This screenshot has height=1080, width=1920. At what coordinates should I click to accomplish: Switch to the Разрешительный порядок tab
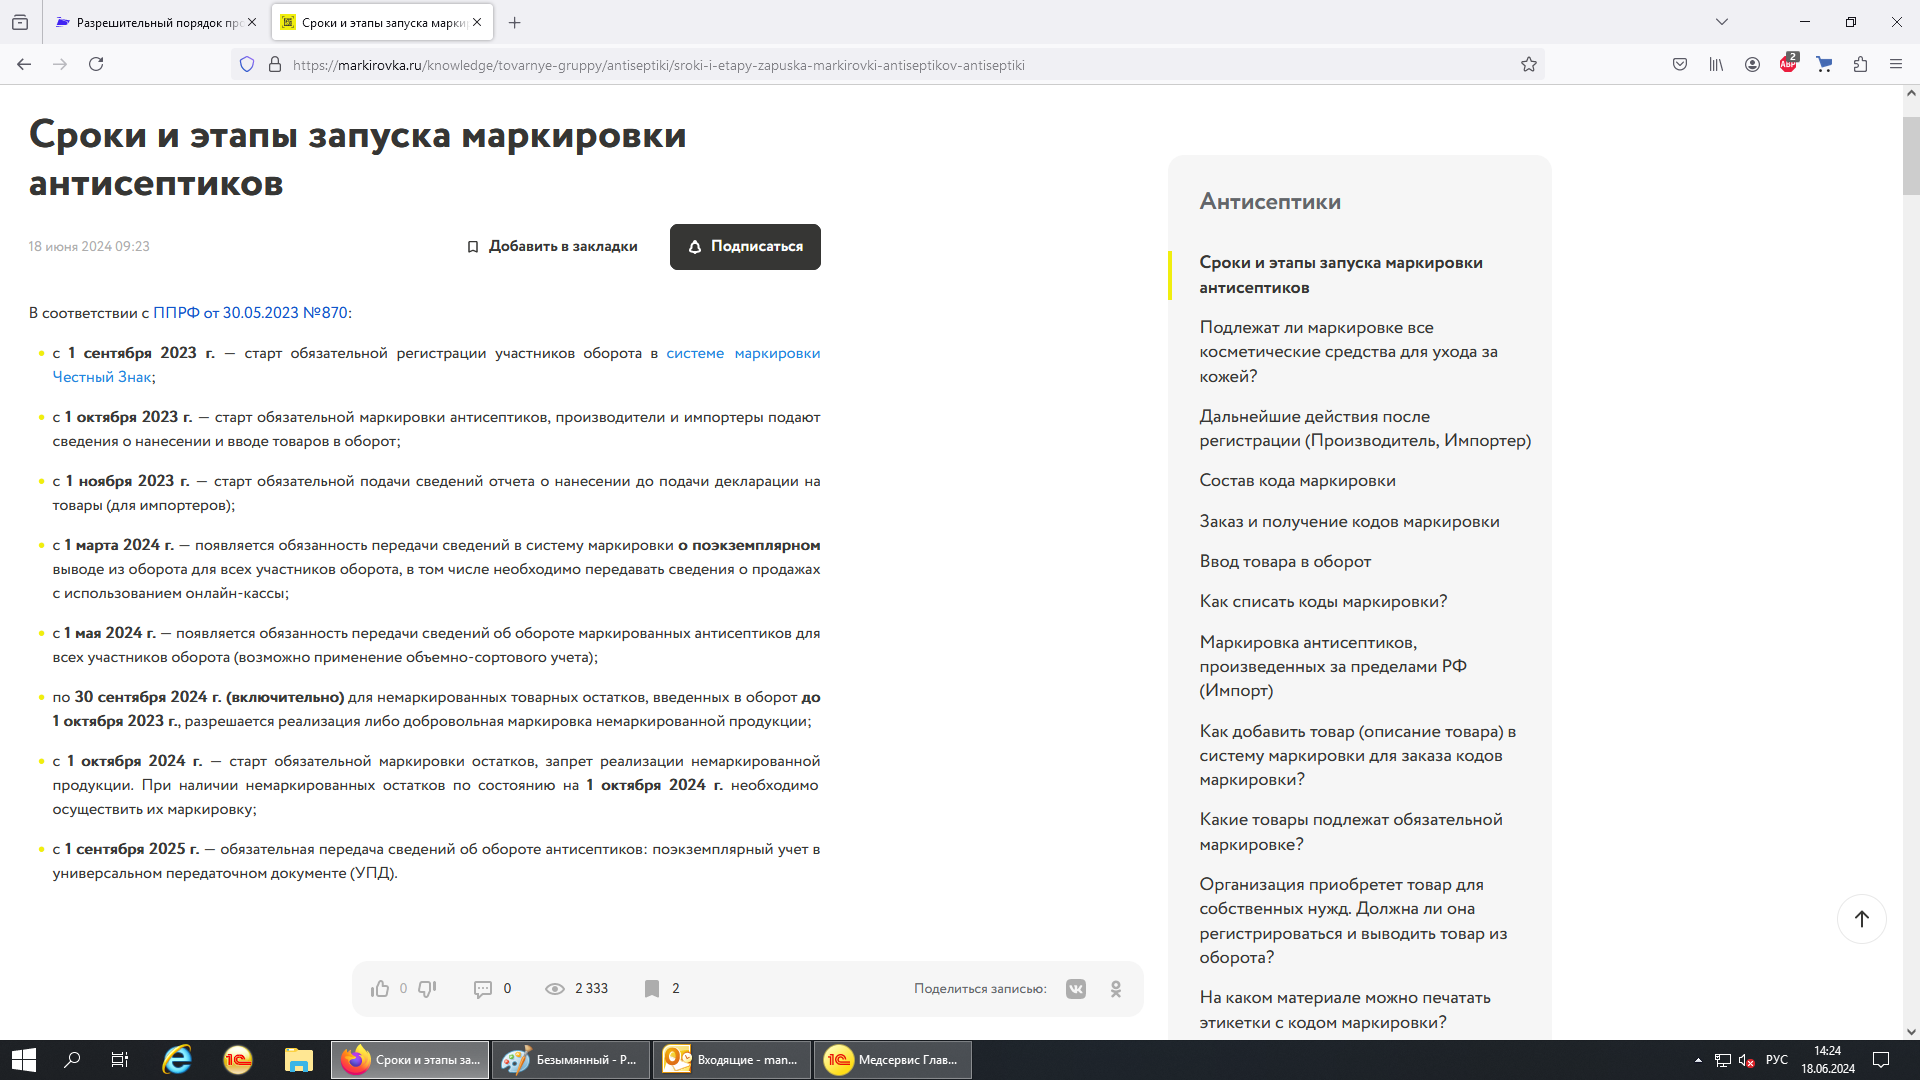[156, 22]
